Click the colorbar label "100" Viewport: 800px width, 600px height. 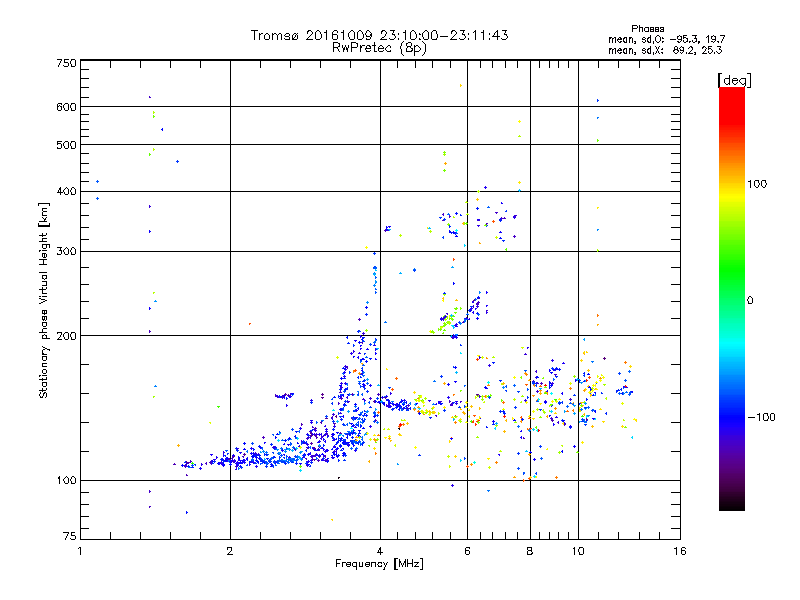[757, 184]
